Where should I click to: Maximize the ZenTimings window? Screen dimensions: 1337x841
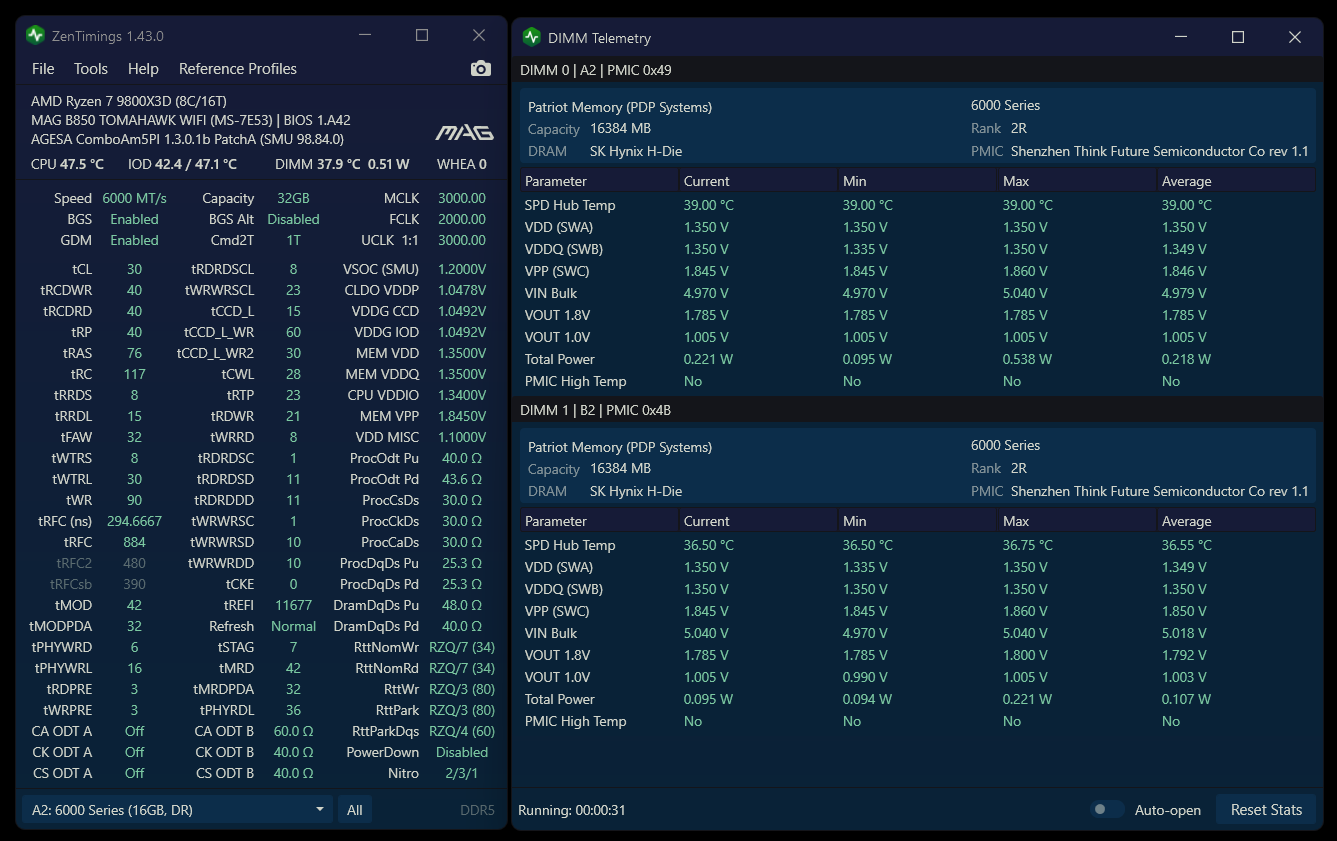coord(422,36)
